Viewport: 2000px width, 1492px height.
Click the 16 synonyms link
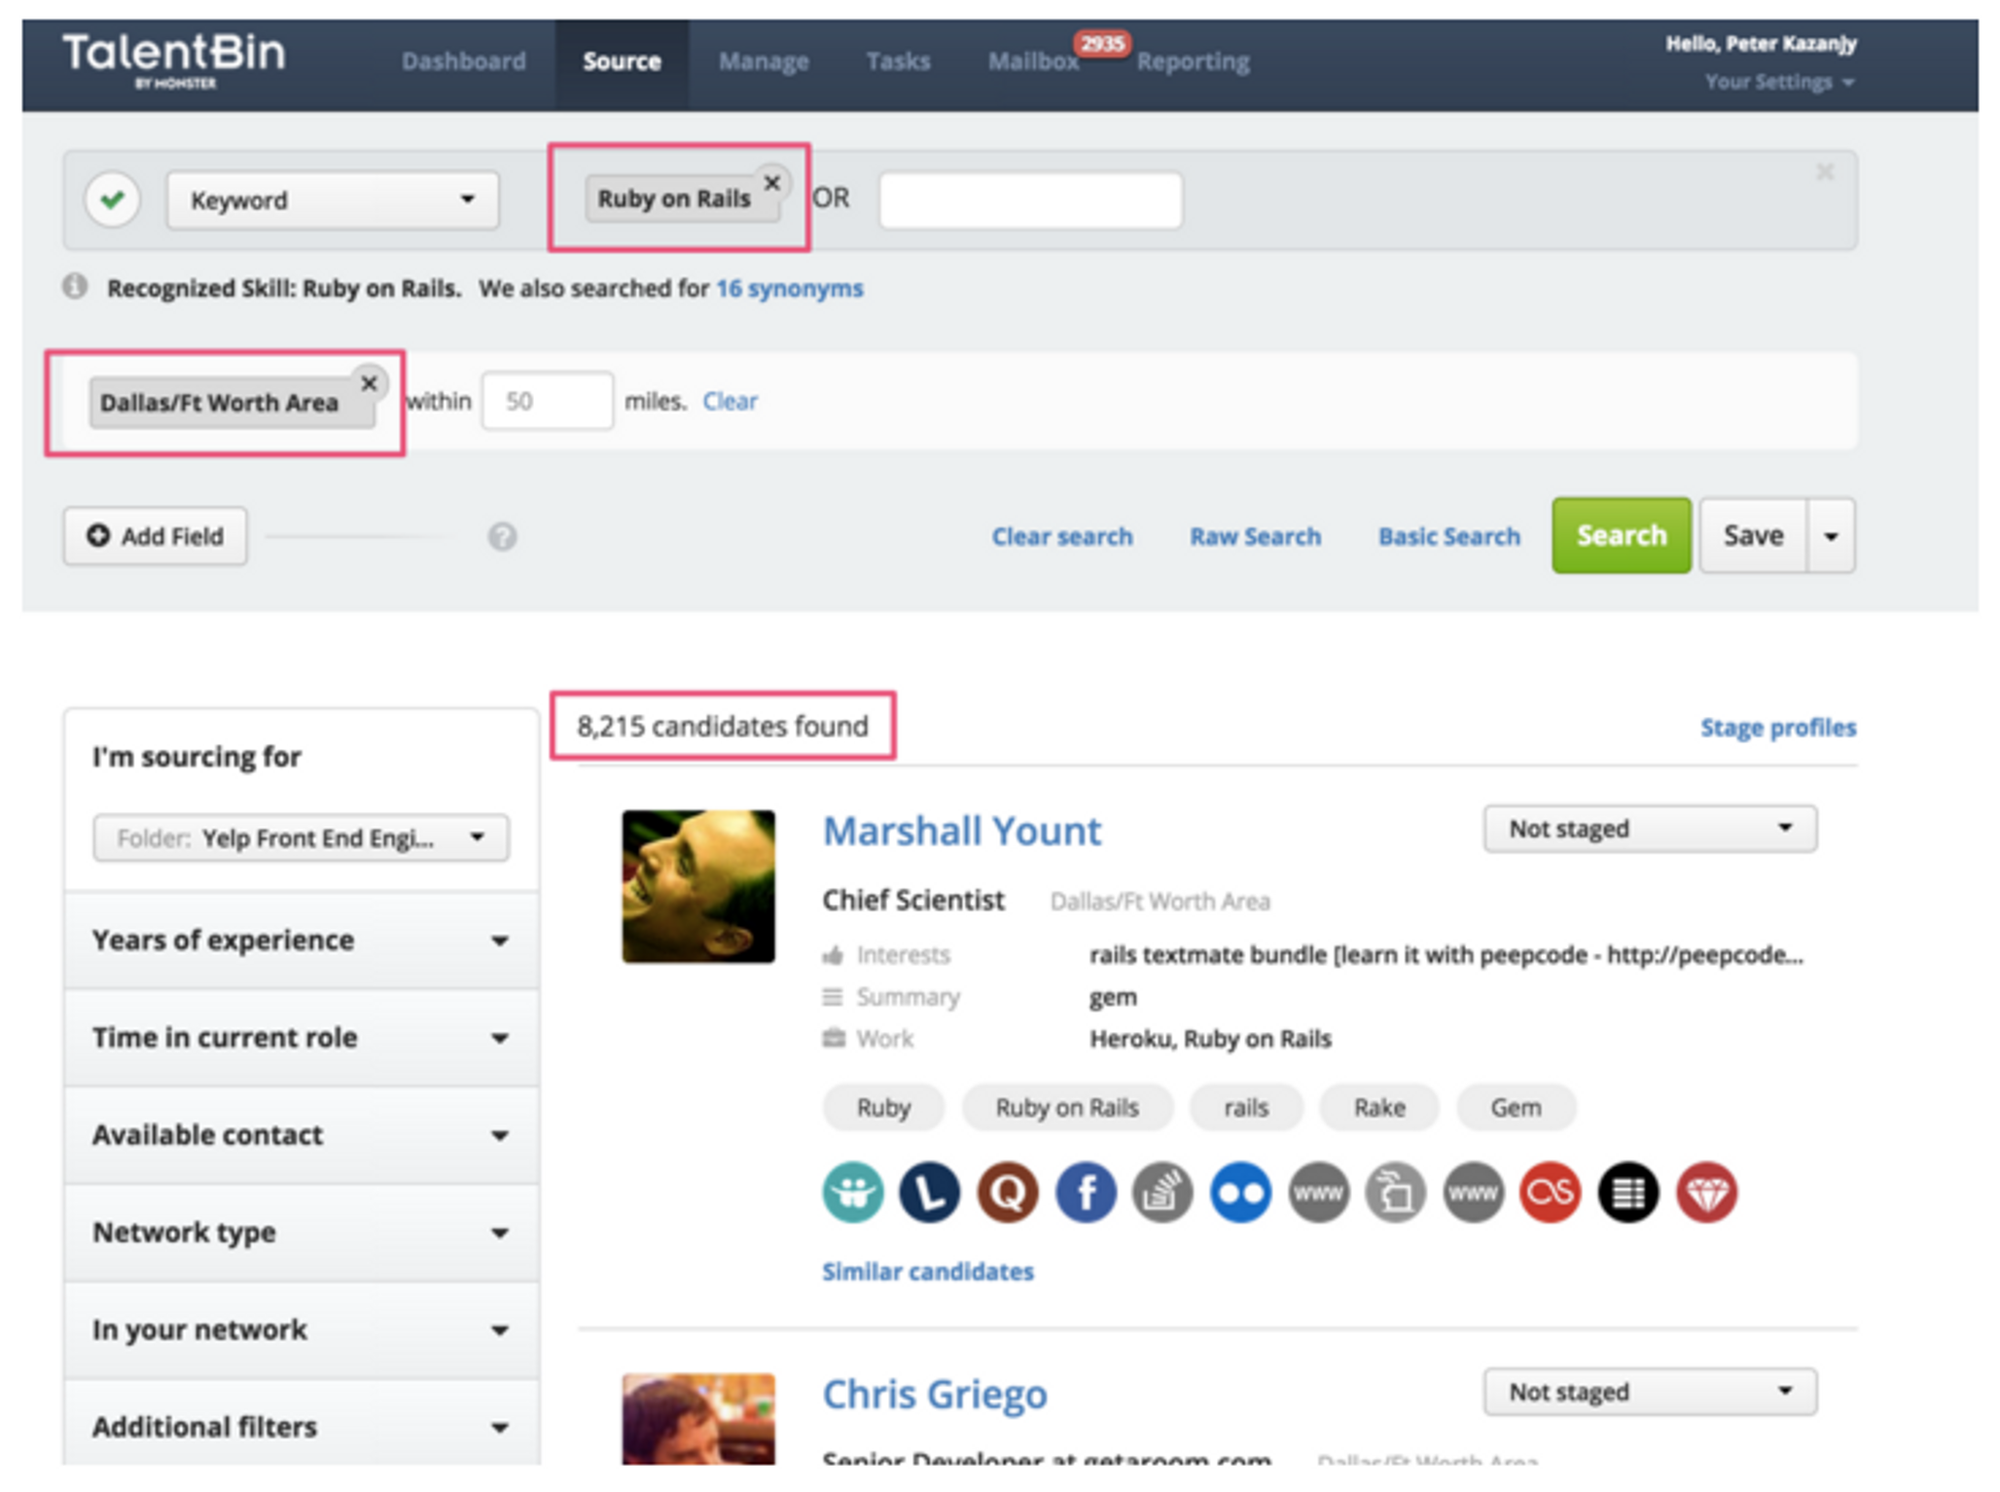(x=789, y=288)
